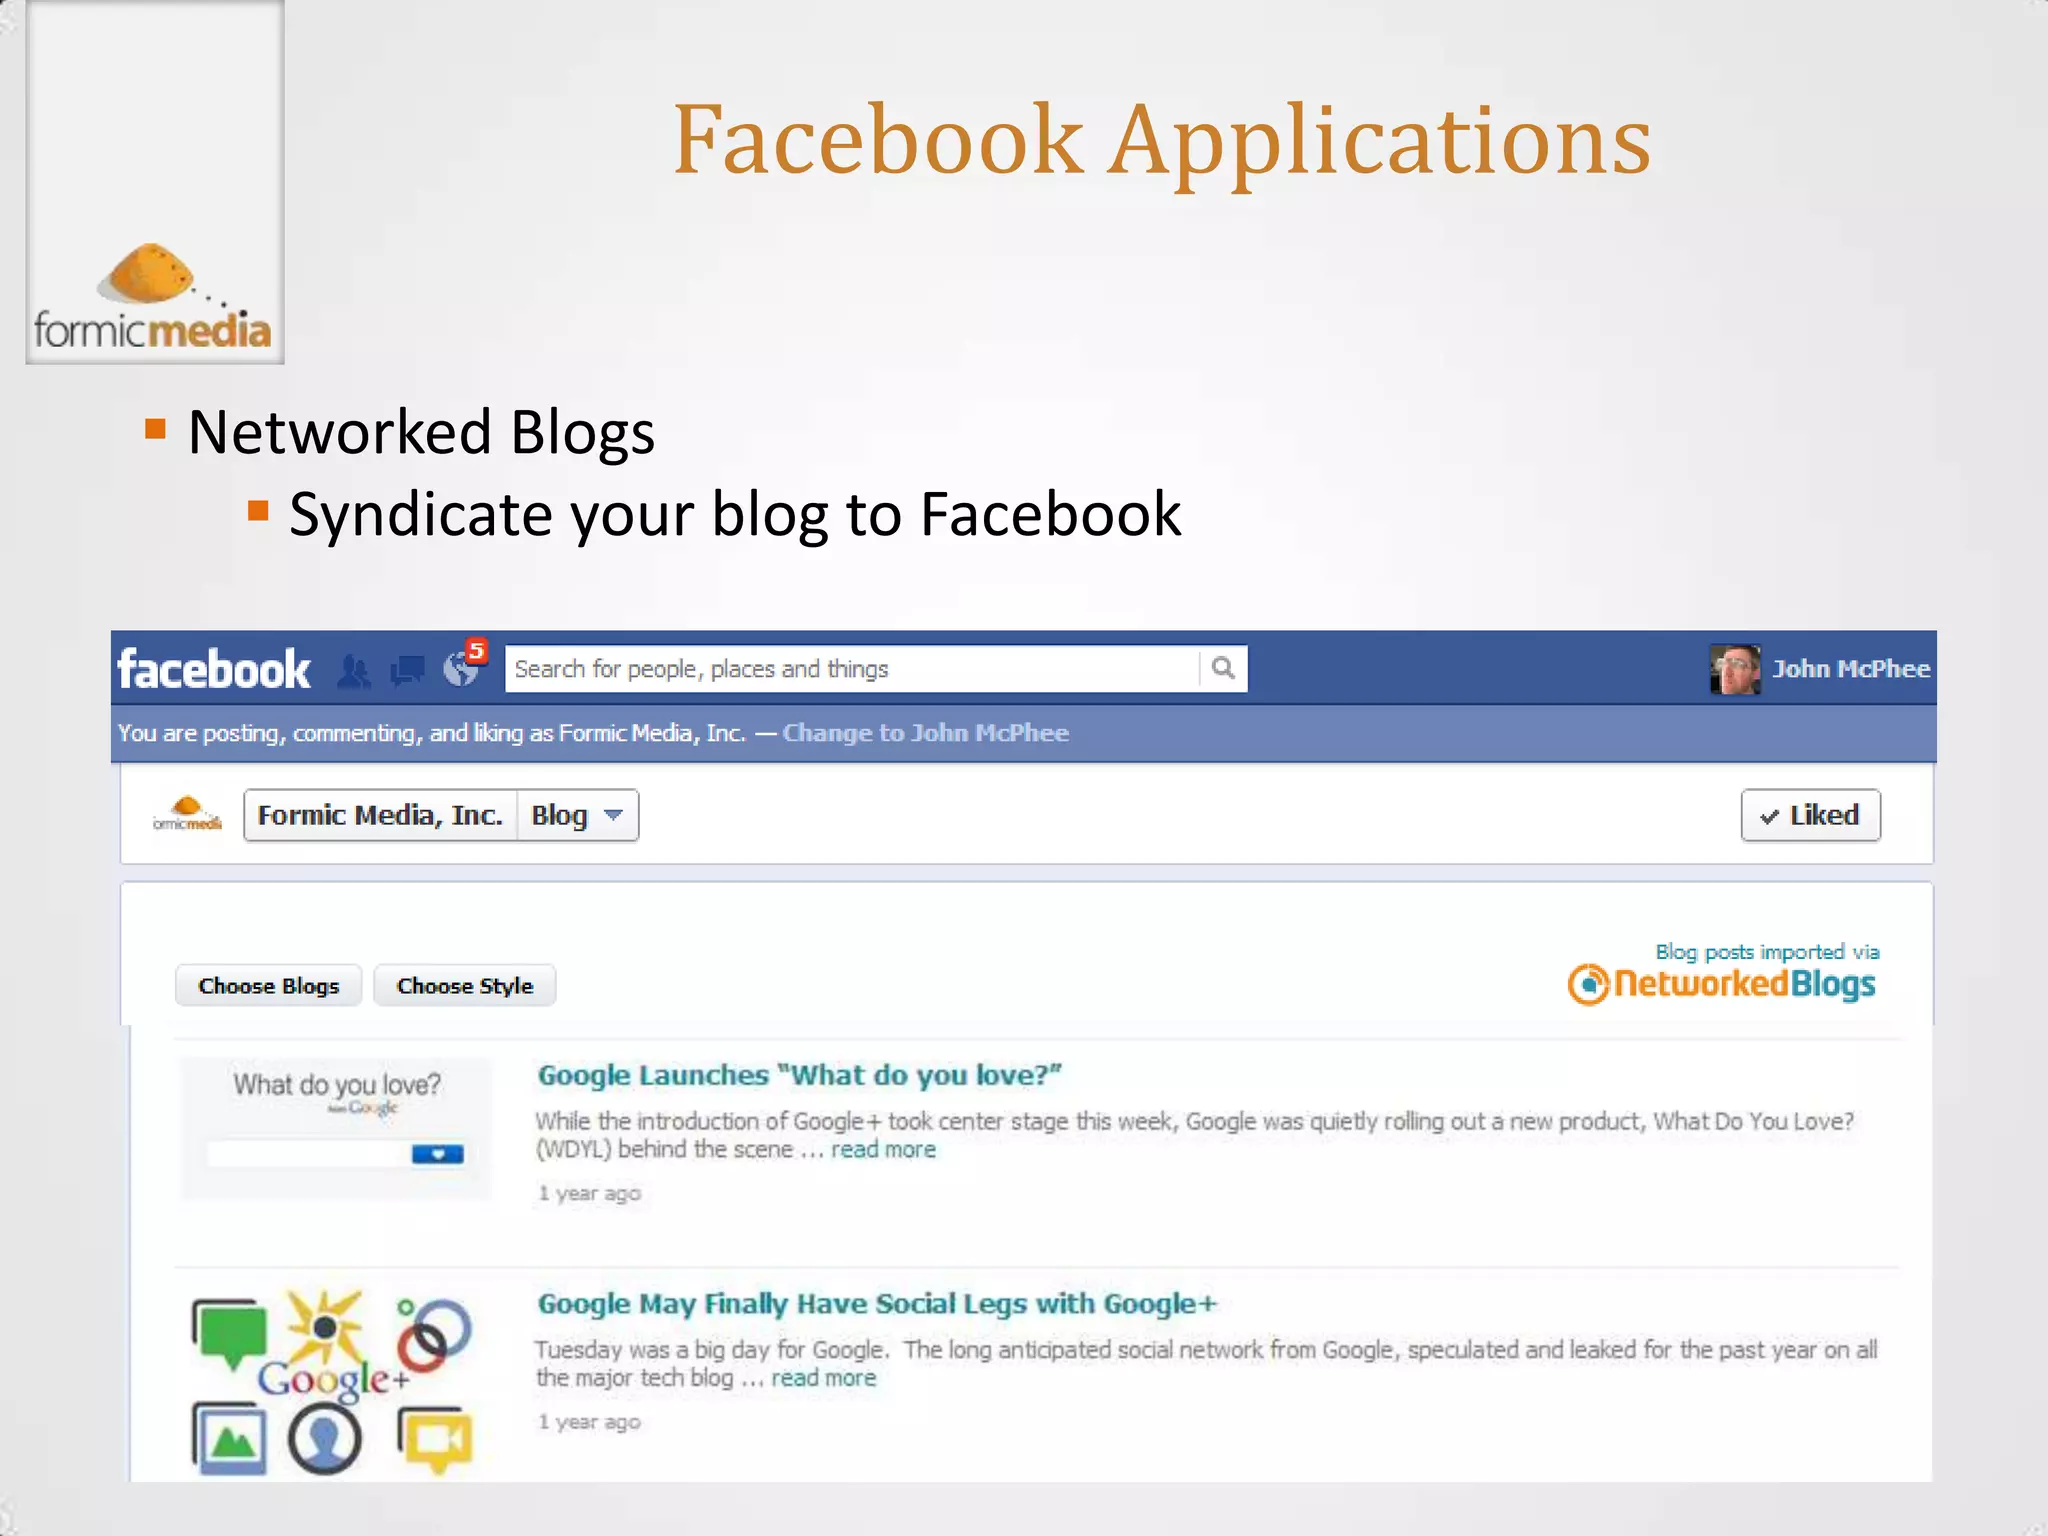Screen dimensions: 2048x1536
Task: Open the 'What do you love?' thumbnail
Action: tap(336, 1128)
